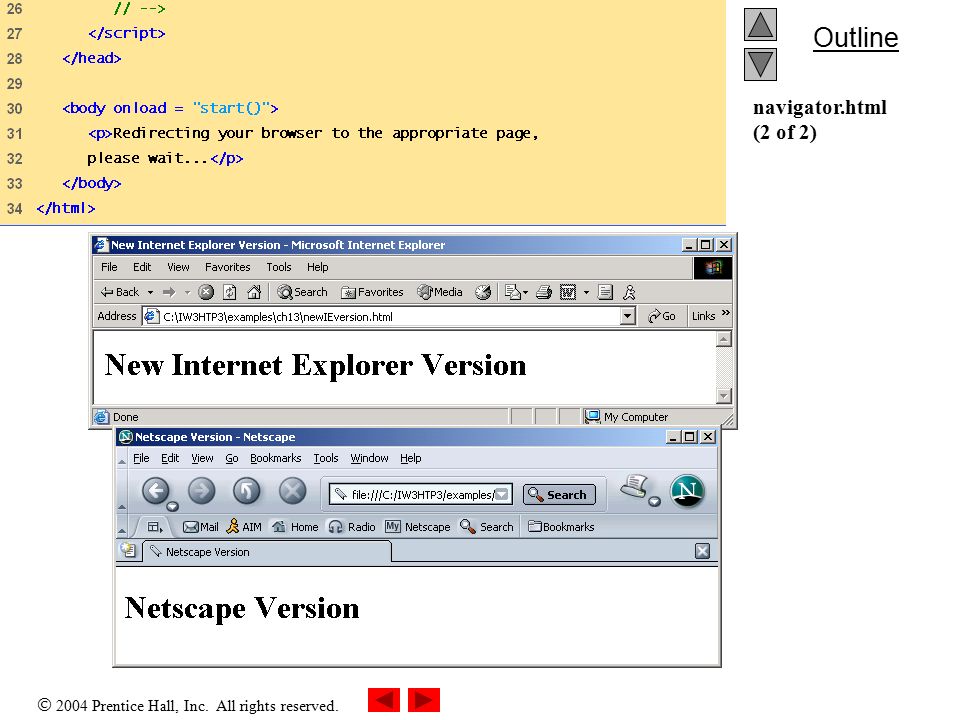The width and height of the screenshot is (960, 720).
Task: Click the Go button in Internet Explorer
Action: click(662, 316)
